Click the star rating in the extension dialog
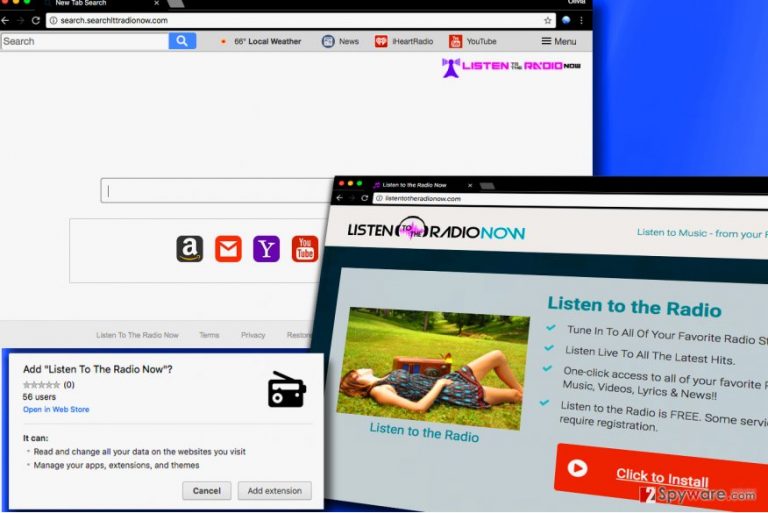The height and width of the screenshot is (513, 768). [42, 385]
